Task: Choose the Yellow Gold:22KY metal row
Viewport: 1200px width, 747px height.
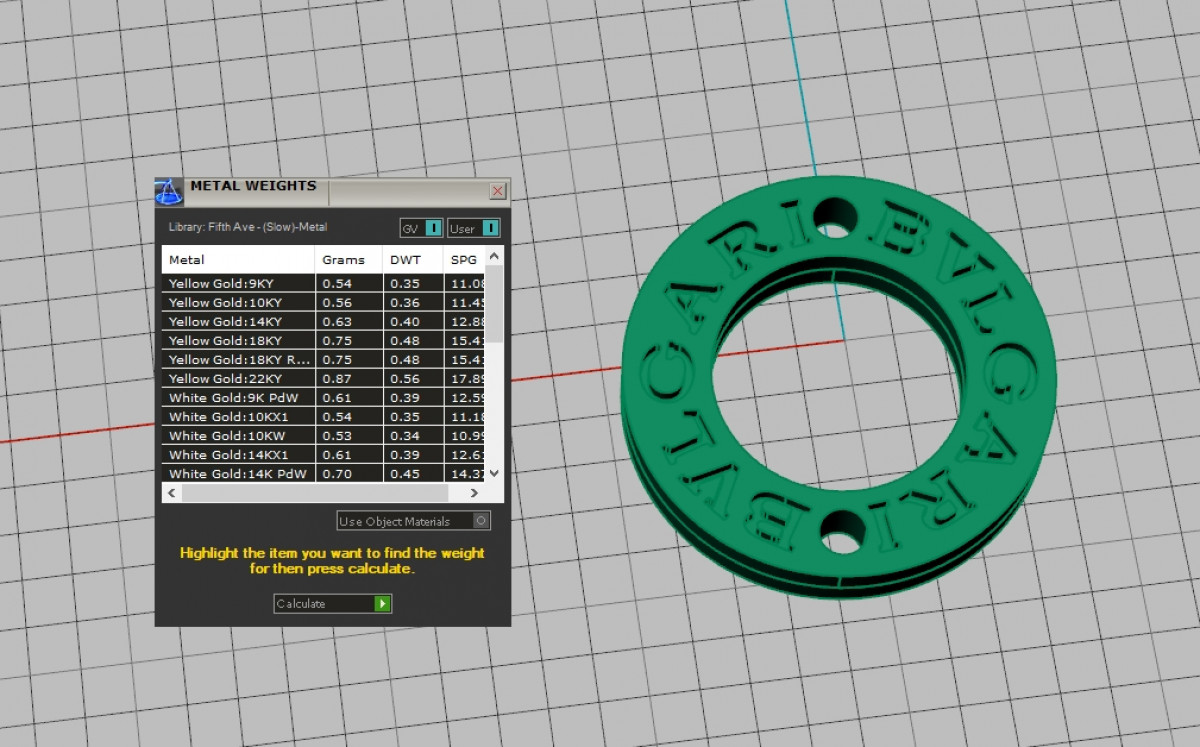Action: (x=237, y=379)
